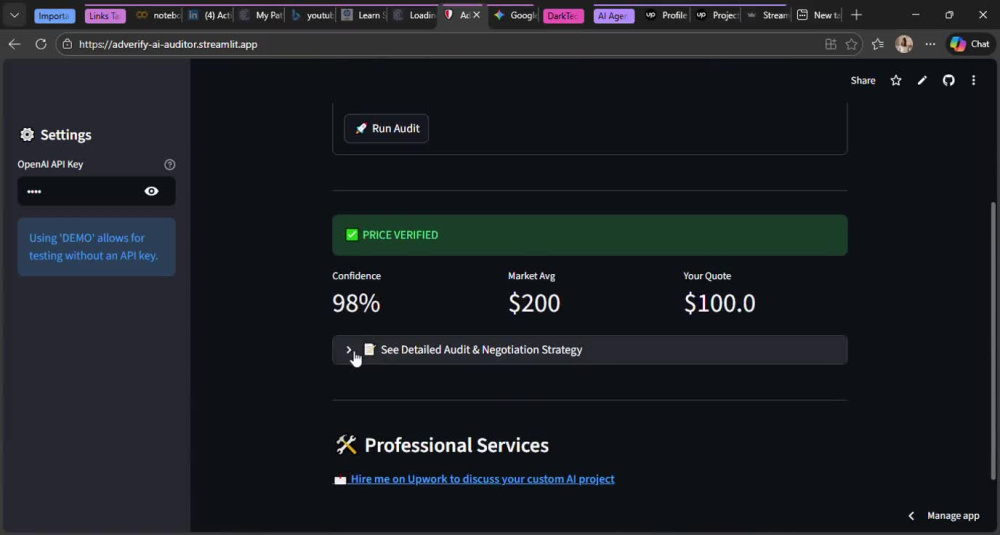Click the chevron beside Manage app
This screenshot has height=535, width=1000.
point(911,515)
